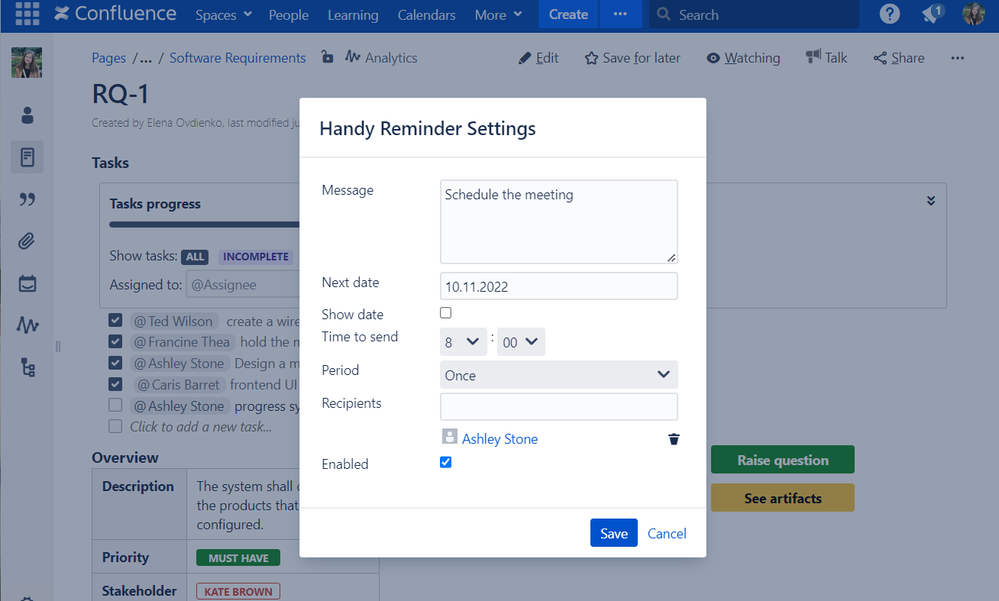This screenshot has height=601, width=999.
Task: Open page more actions ellipsis
Action: [958, 58]
